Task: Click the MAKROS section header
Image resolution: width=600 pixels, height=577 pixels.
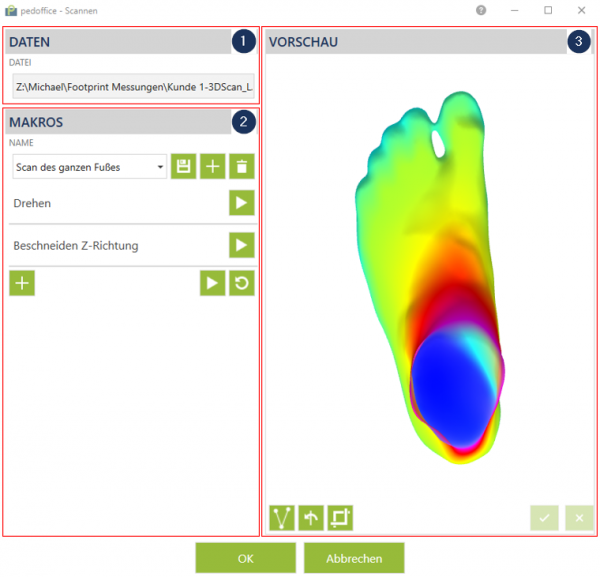Action: [118, 122]
